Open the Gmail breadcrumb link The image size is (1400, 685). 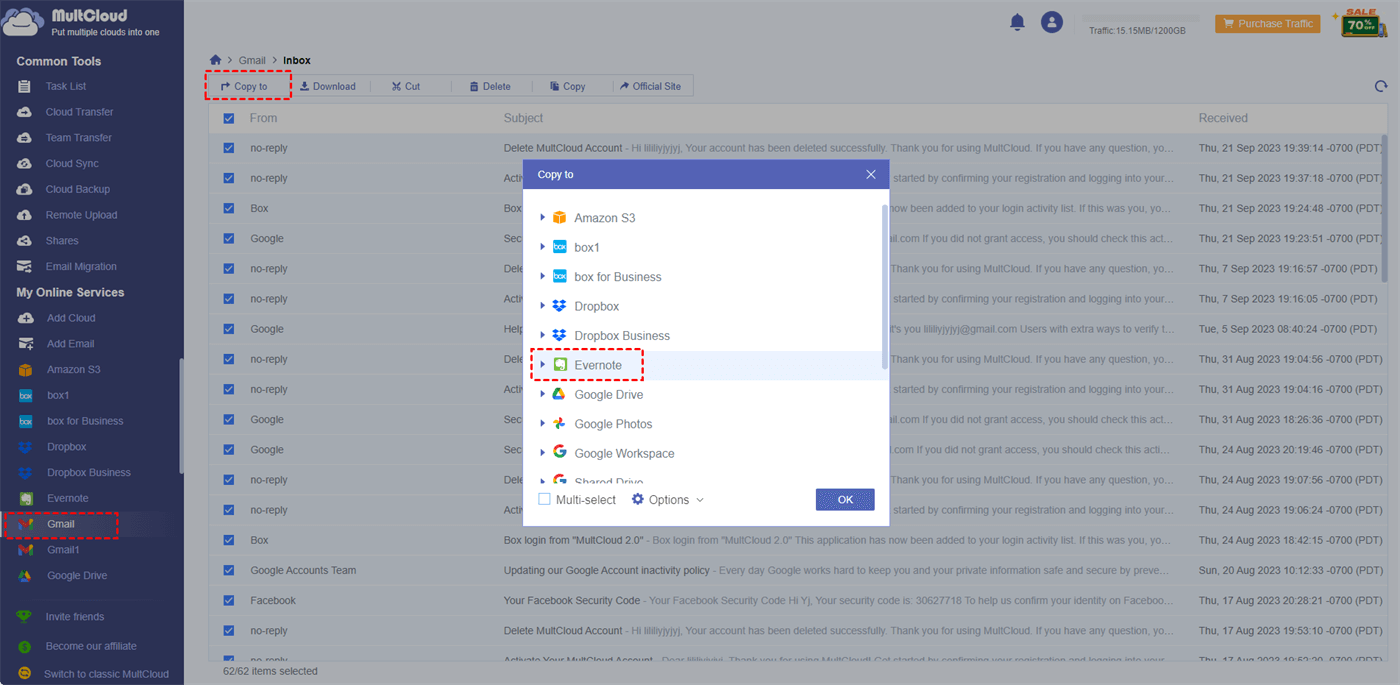[252, 60]
